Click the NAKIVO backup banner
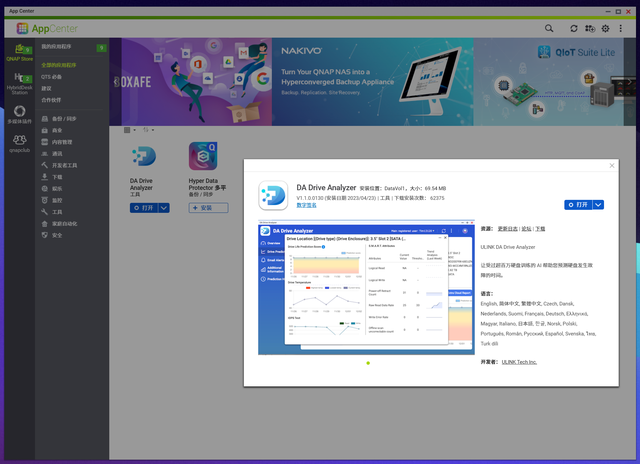 [373, 82]
